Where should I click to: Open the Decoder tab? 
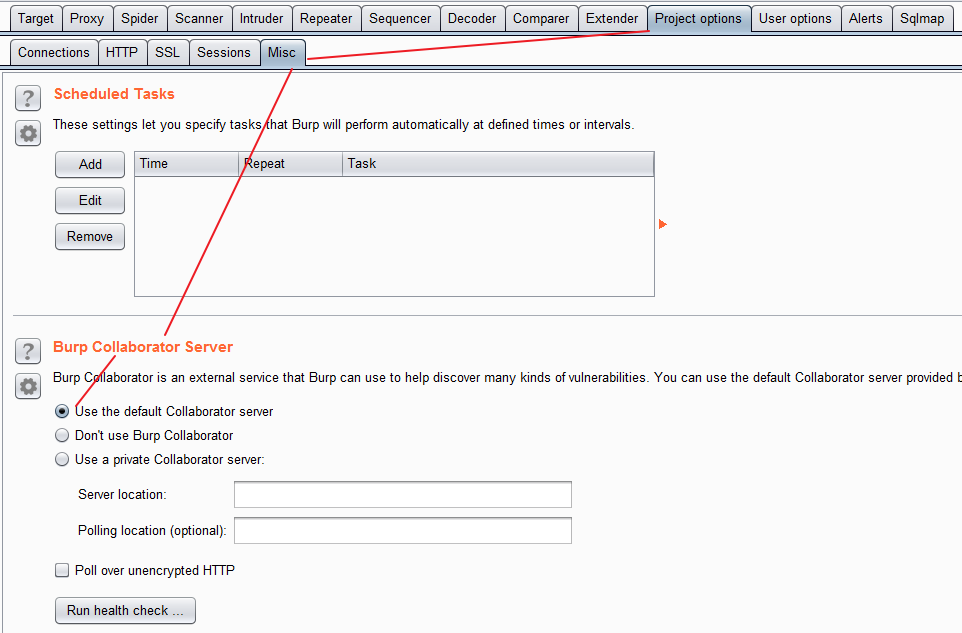tap(472, 18)
